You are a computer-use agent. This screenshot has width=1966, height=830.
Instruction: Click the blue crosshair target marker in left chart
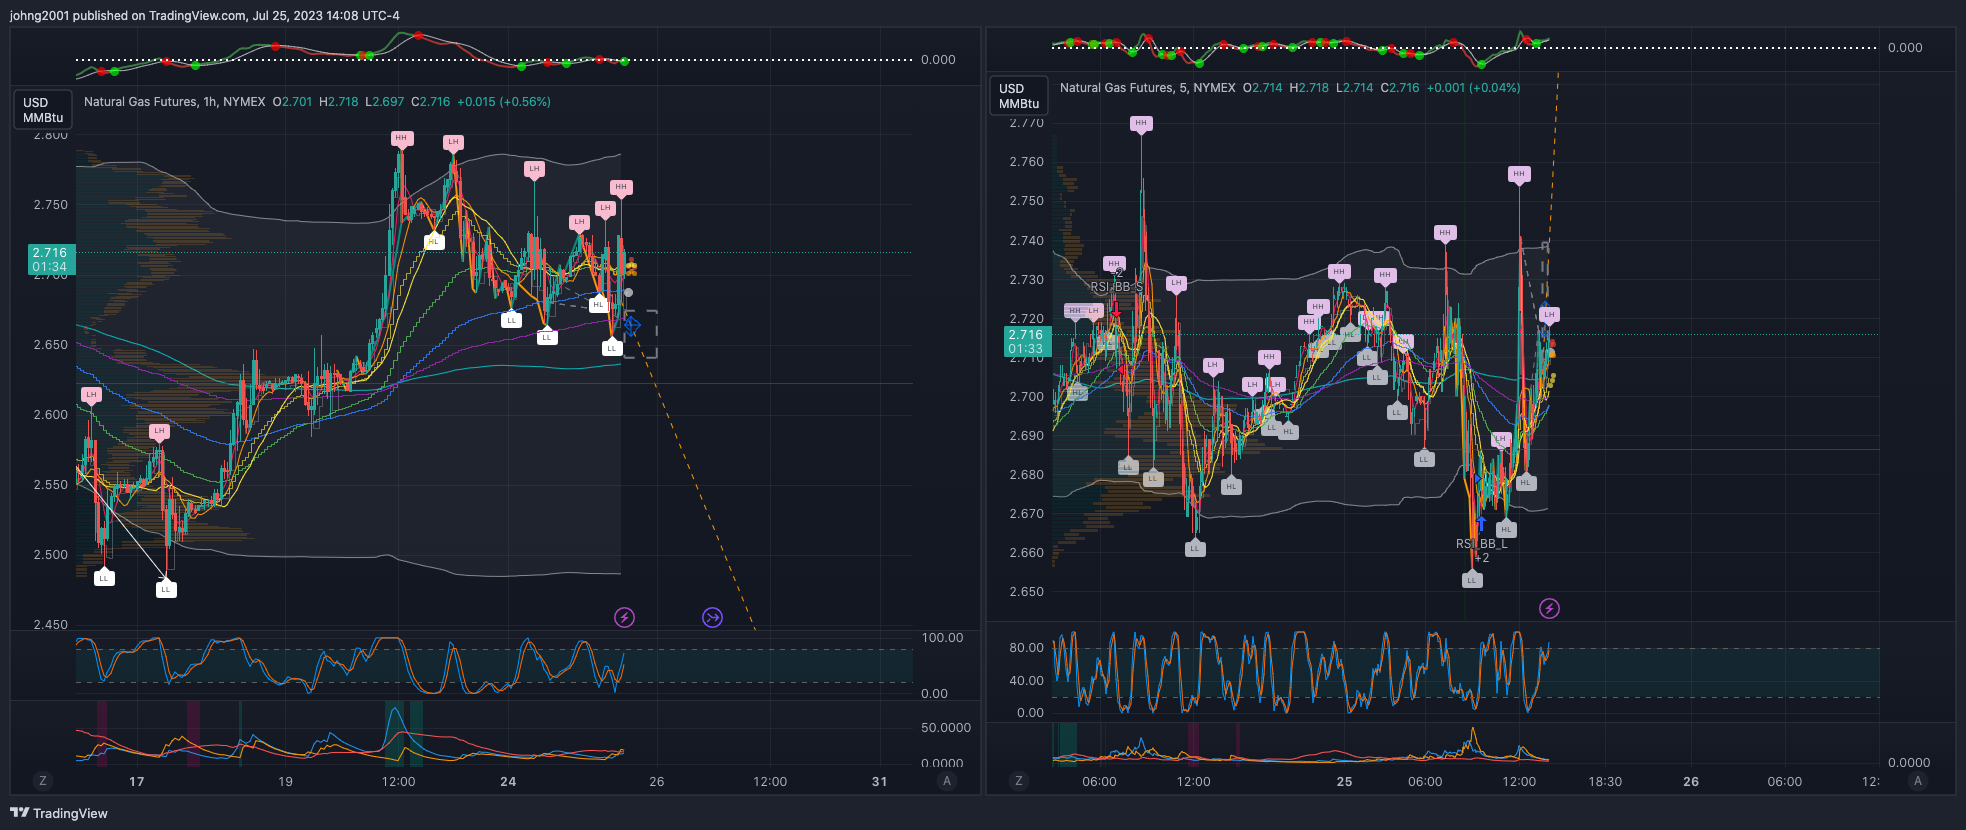pyautogui.click(x=631, y=324)
